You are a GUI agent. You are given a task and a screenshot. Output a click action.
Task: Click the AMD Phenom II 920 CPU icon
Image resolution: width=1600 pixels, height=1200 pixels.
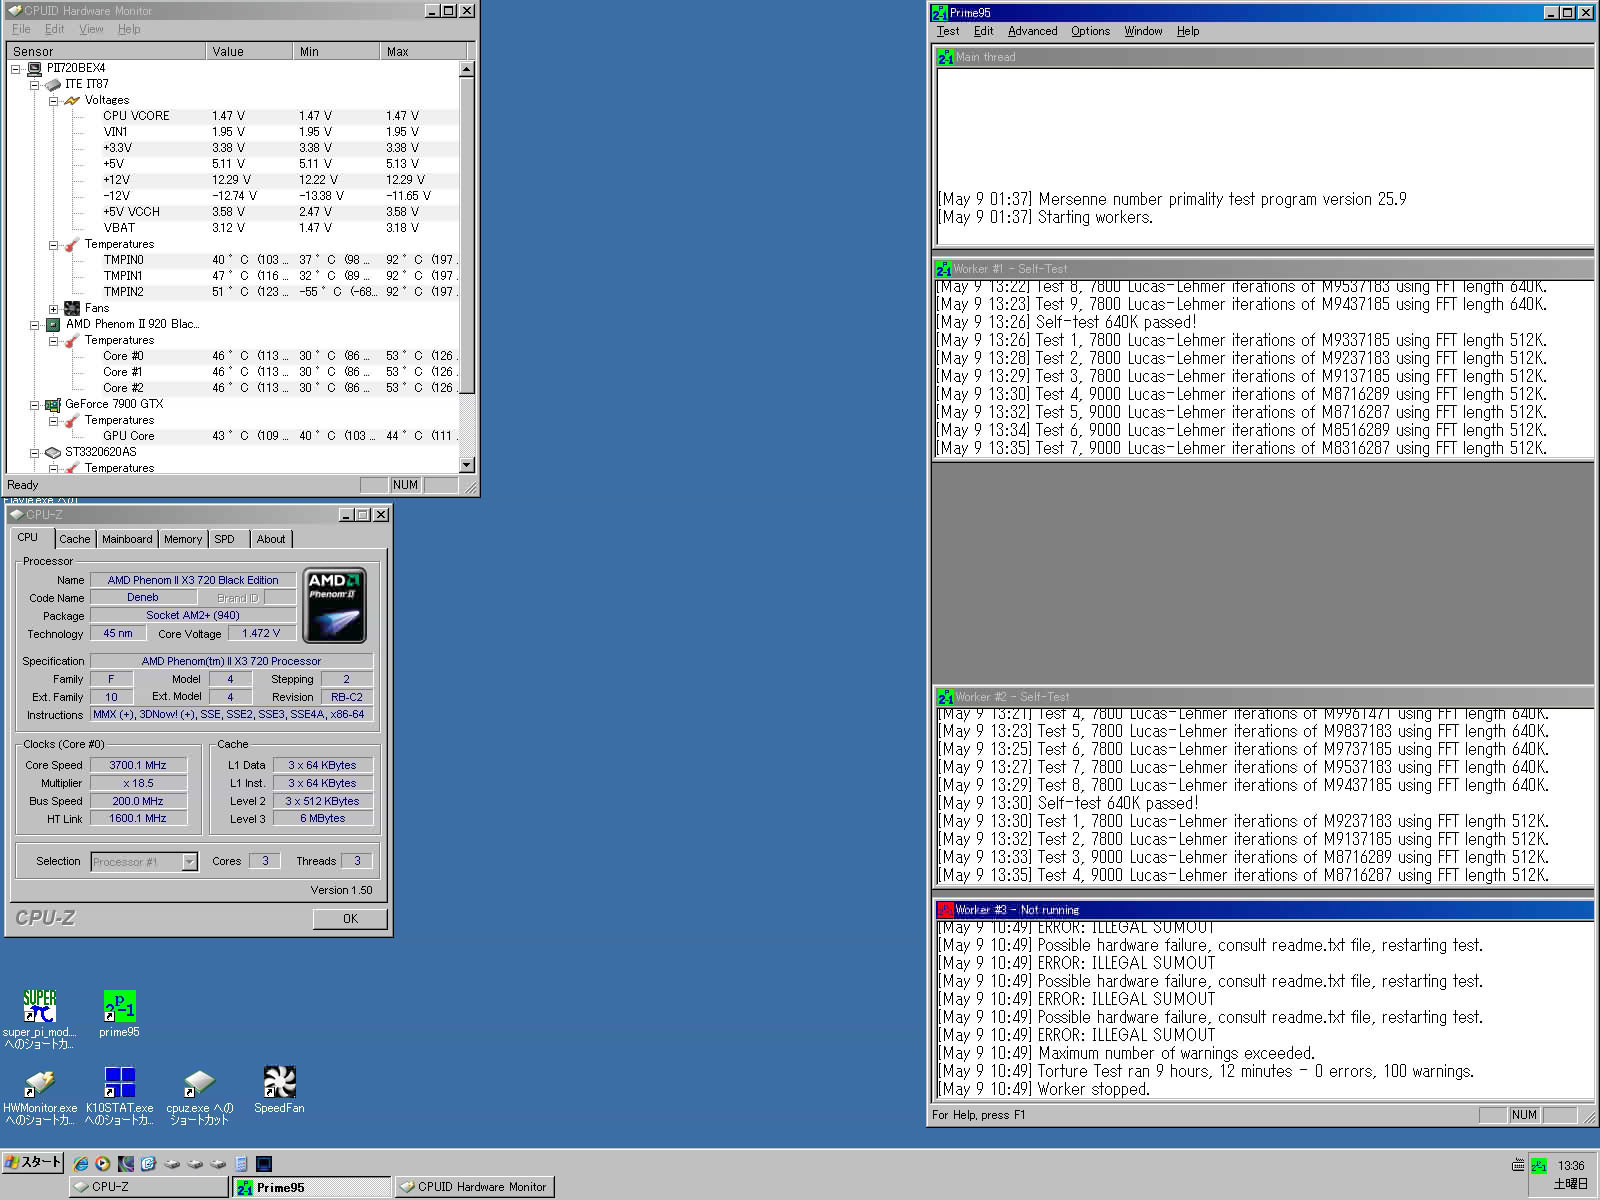tap(53, 324)
